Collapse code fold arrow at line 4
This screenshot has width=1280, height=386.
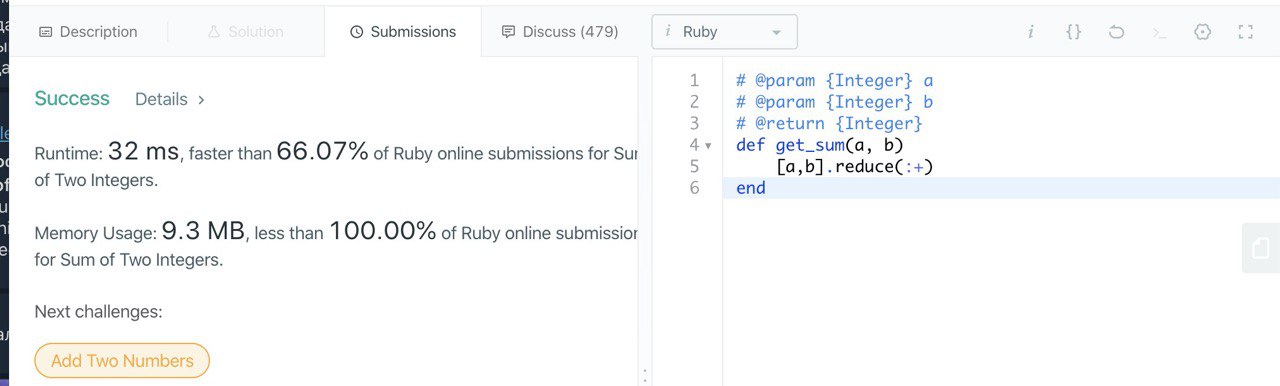point(709,146)
